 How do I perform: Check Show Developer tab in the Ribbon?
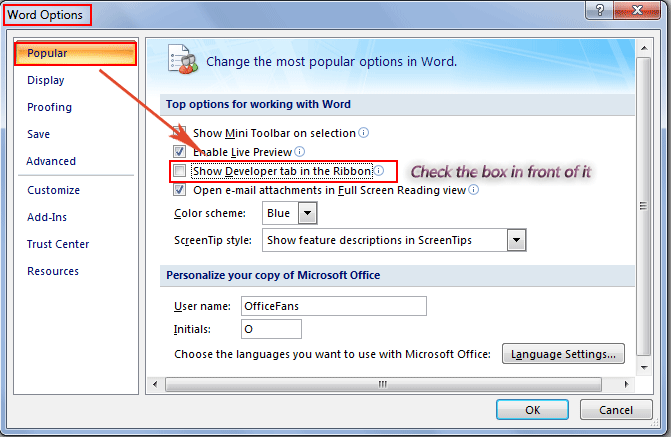(x=179, y=171)
